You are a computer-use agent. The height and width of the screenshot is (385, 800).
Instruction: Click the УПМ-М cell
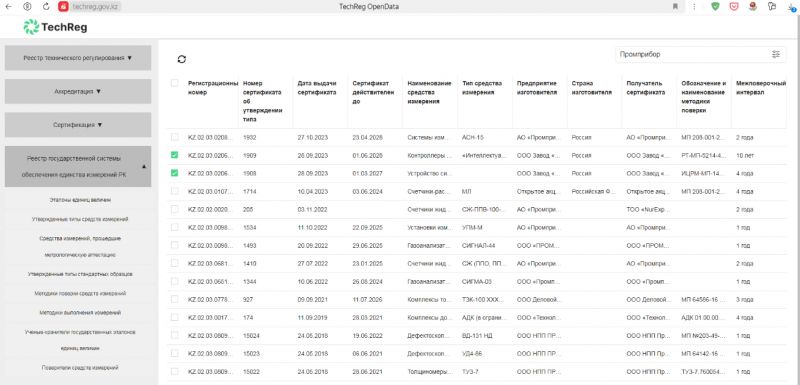pos(473,227)
